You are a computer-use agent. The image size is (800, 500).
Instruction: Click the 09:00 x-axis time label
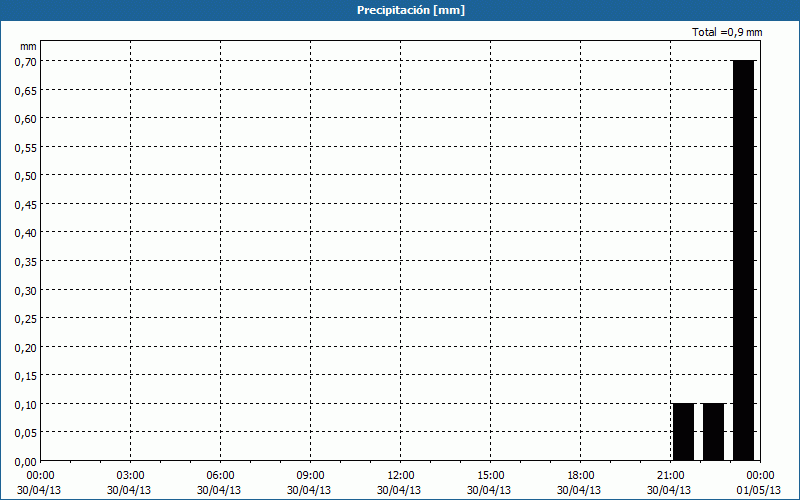(x=310, y=475)
